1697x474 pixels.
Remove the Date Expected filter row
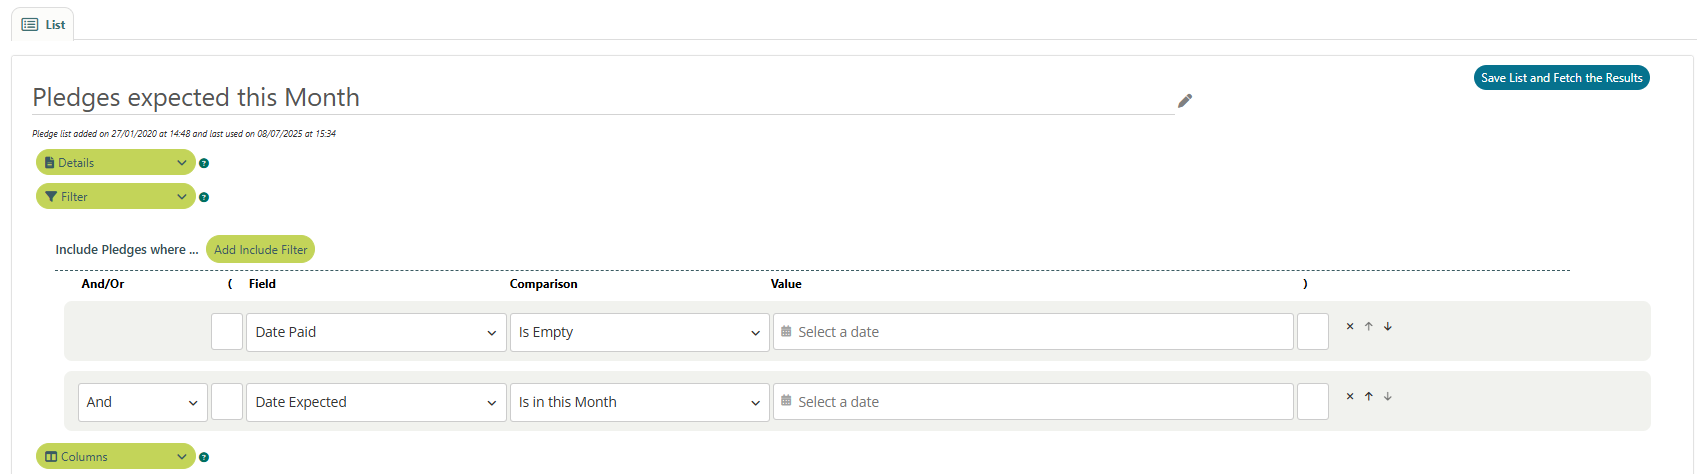point(1350,396)
